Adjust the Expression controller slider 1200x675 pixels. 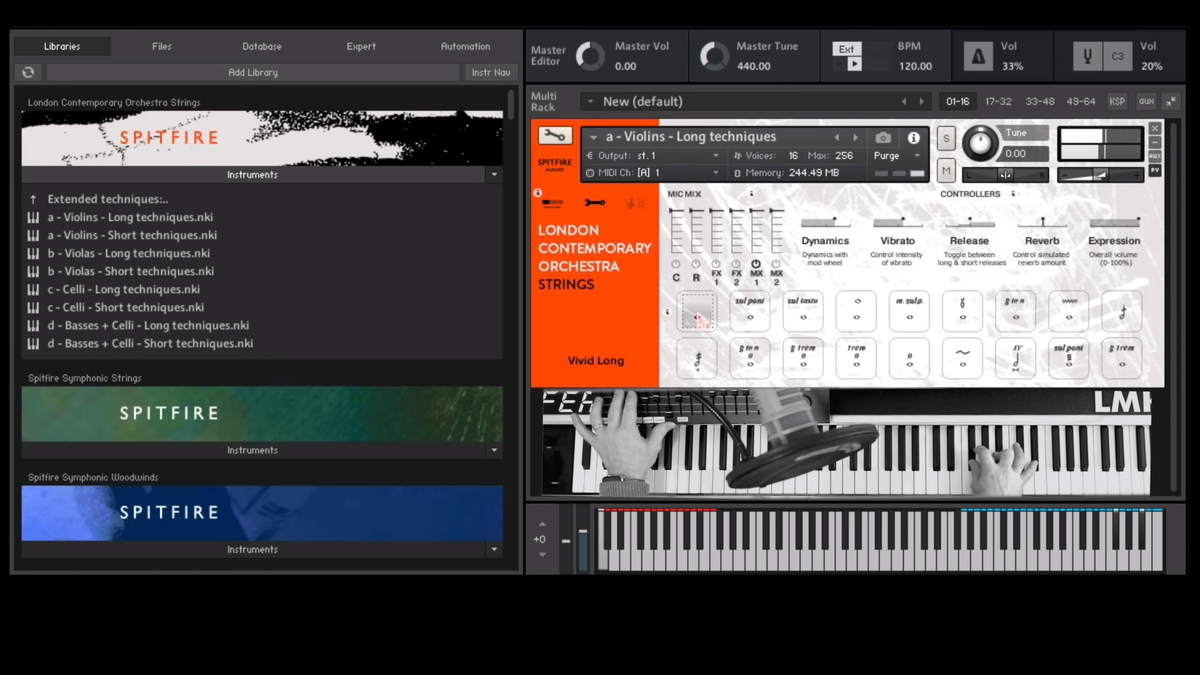point(1114,222)
